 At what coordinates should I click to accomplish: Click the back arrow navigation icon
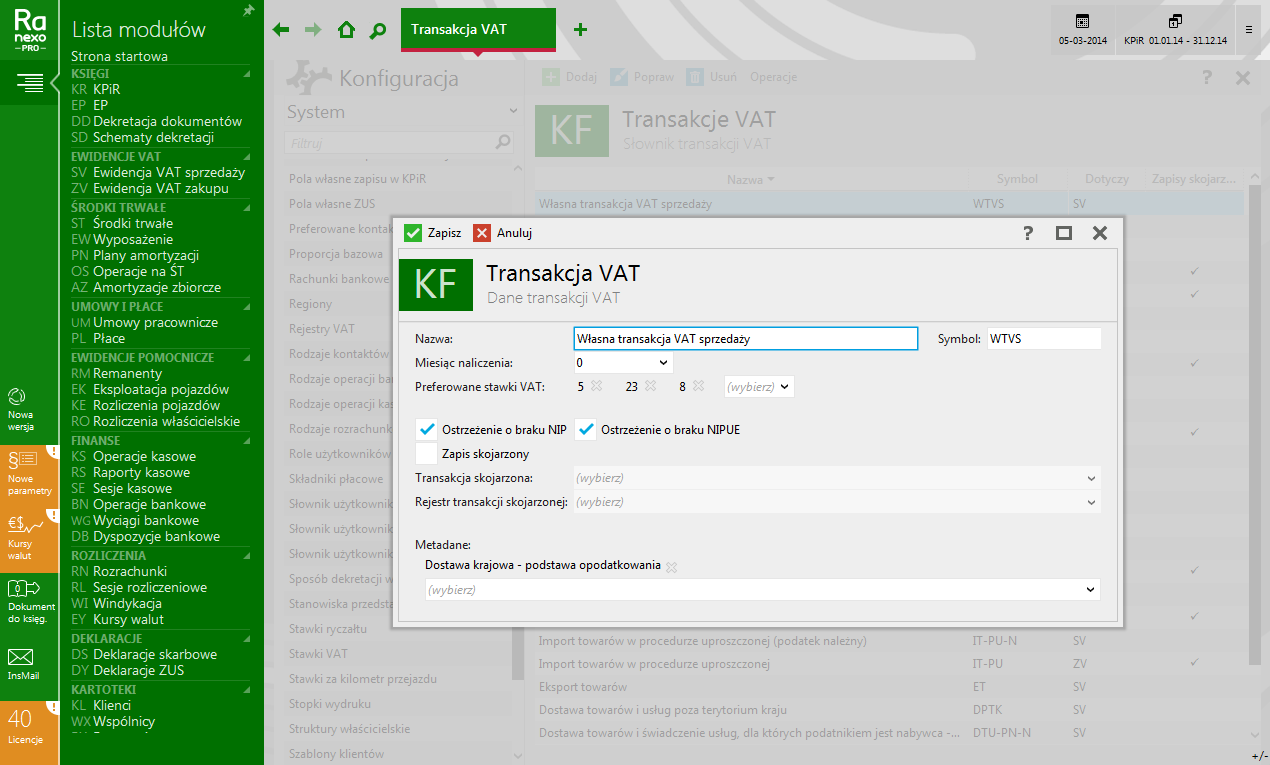pyautogui.click(x=281, y=30)
